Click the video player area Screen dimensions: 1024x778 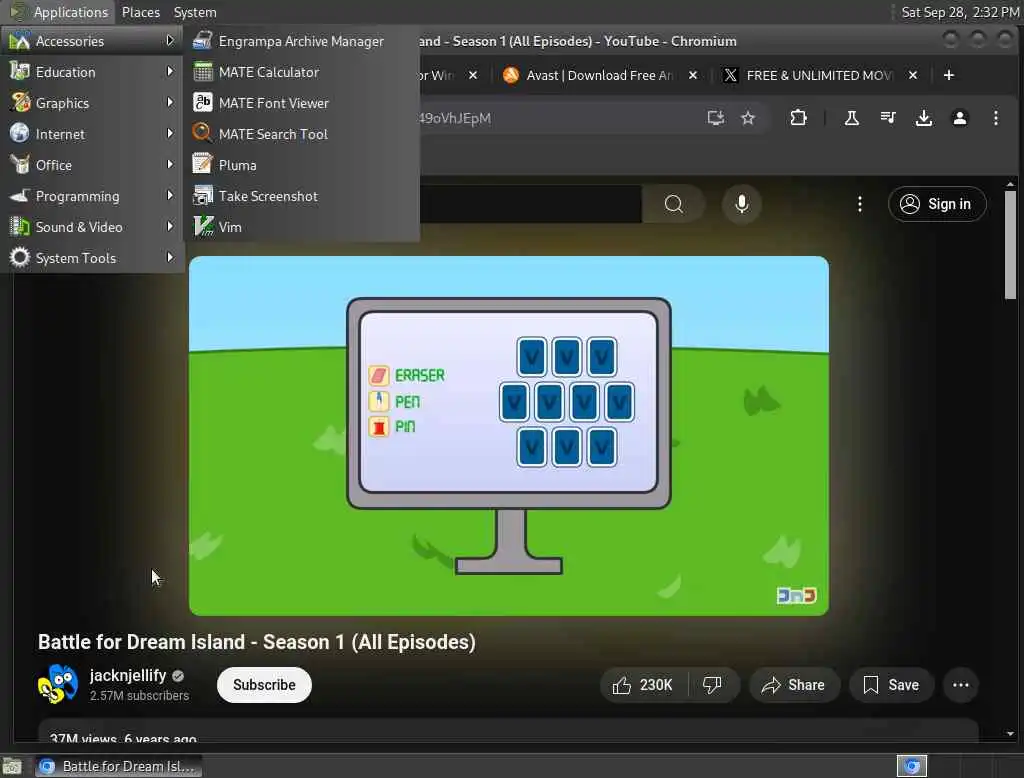click(x=509, y=436)
